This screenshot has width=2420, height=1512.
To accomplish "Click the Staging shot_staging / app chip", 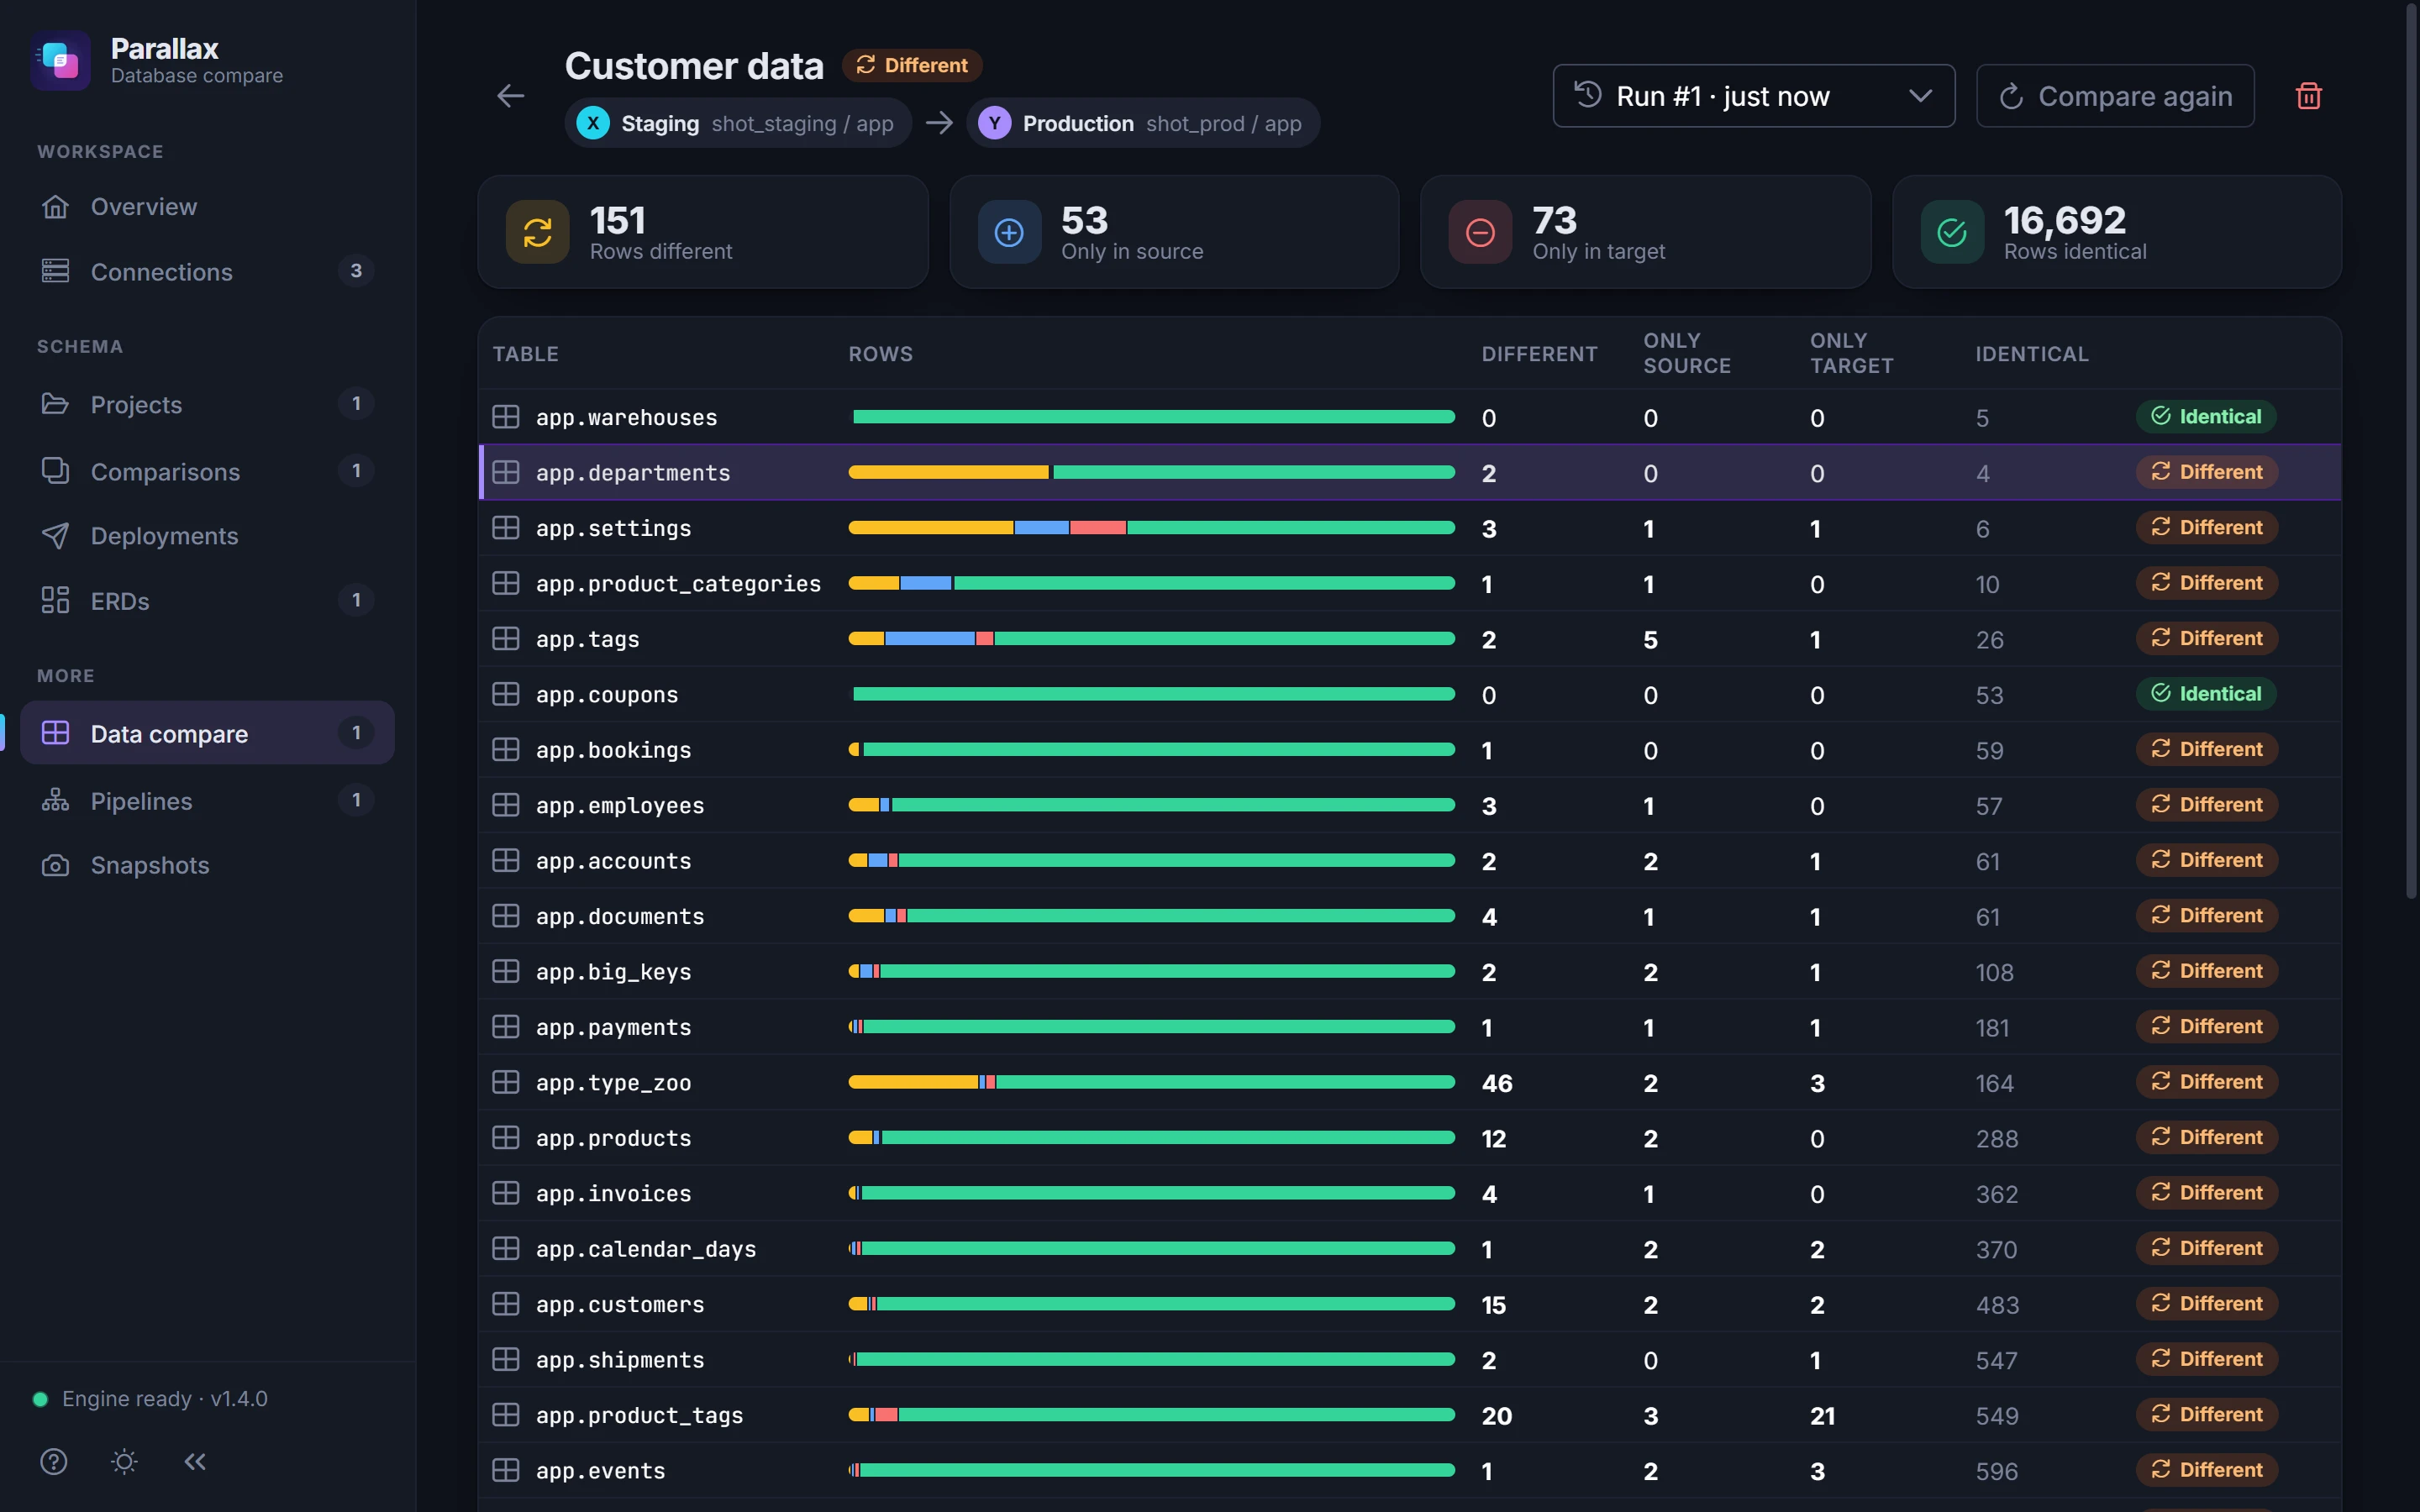I will (x=738, y=123).
